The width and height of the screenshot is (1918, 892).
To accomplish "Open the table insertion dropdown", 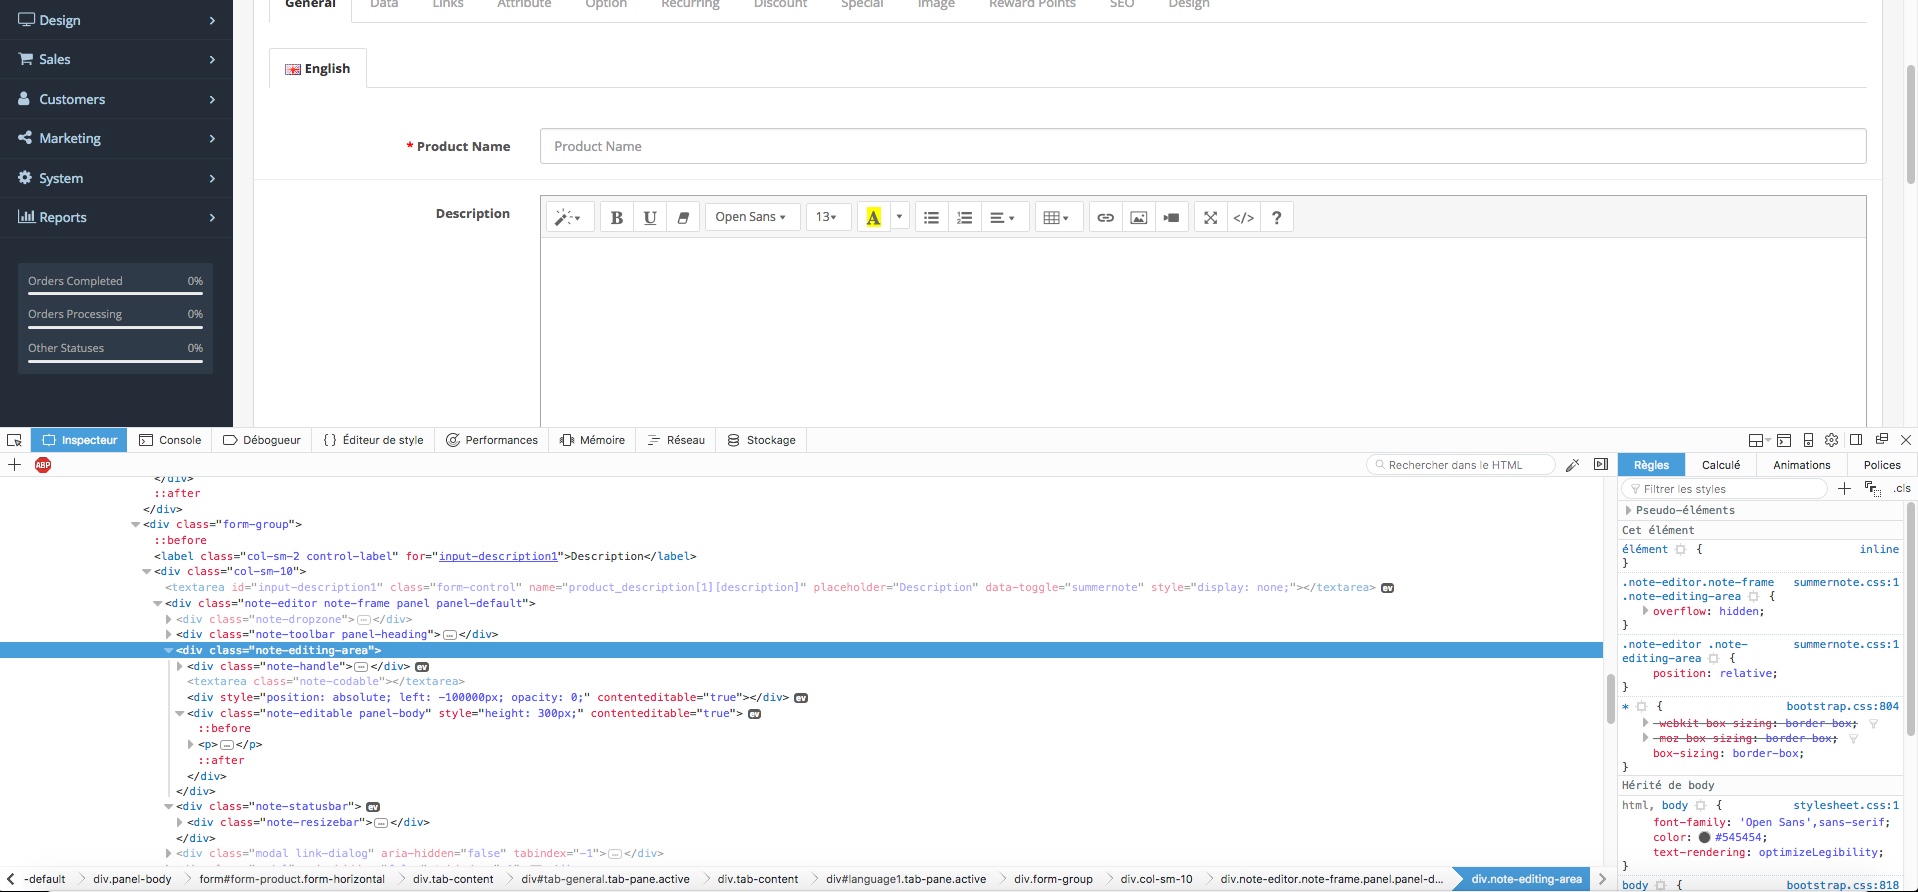I will 1058,217.
